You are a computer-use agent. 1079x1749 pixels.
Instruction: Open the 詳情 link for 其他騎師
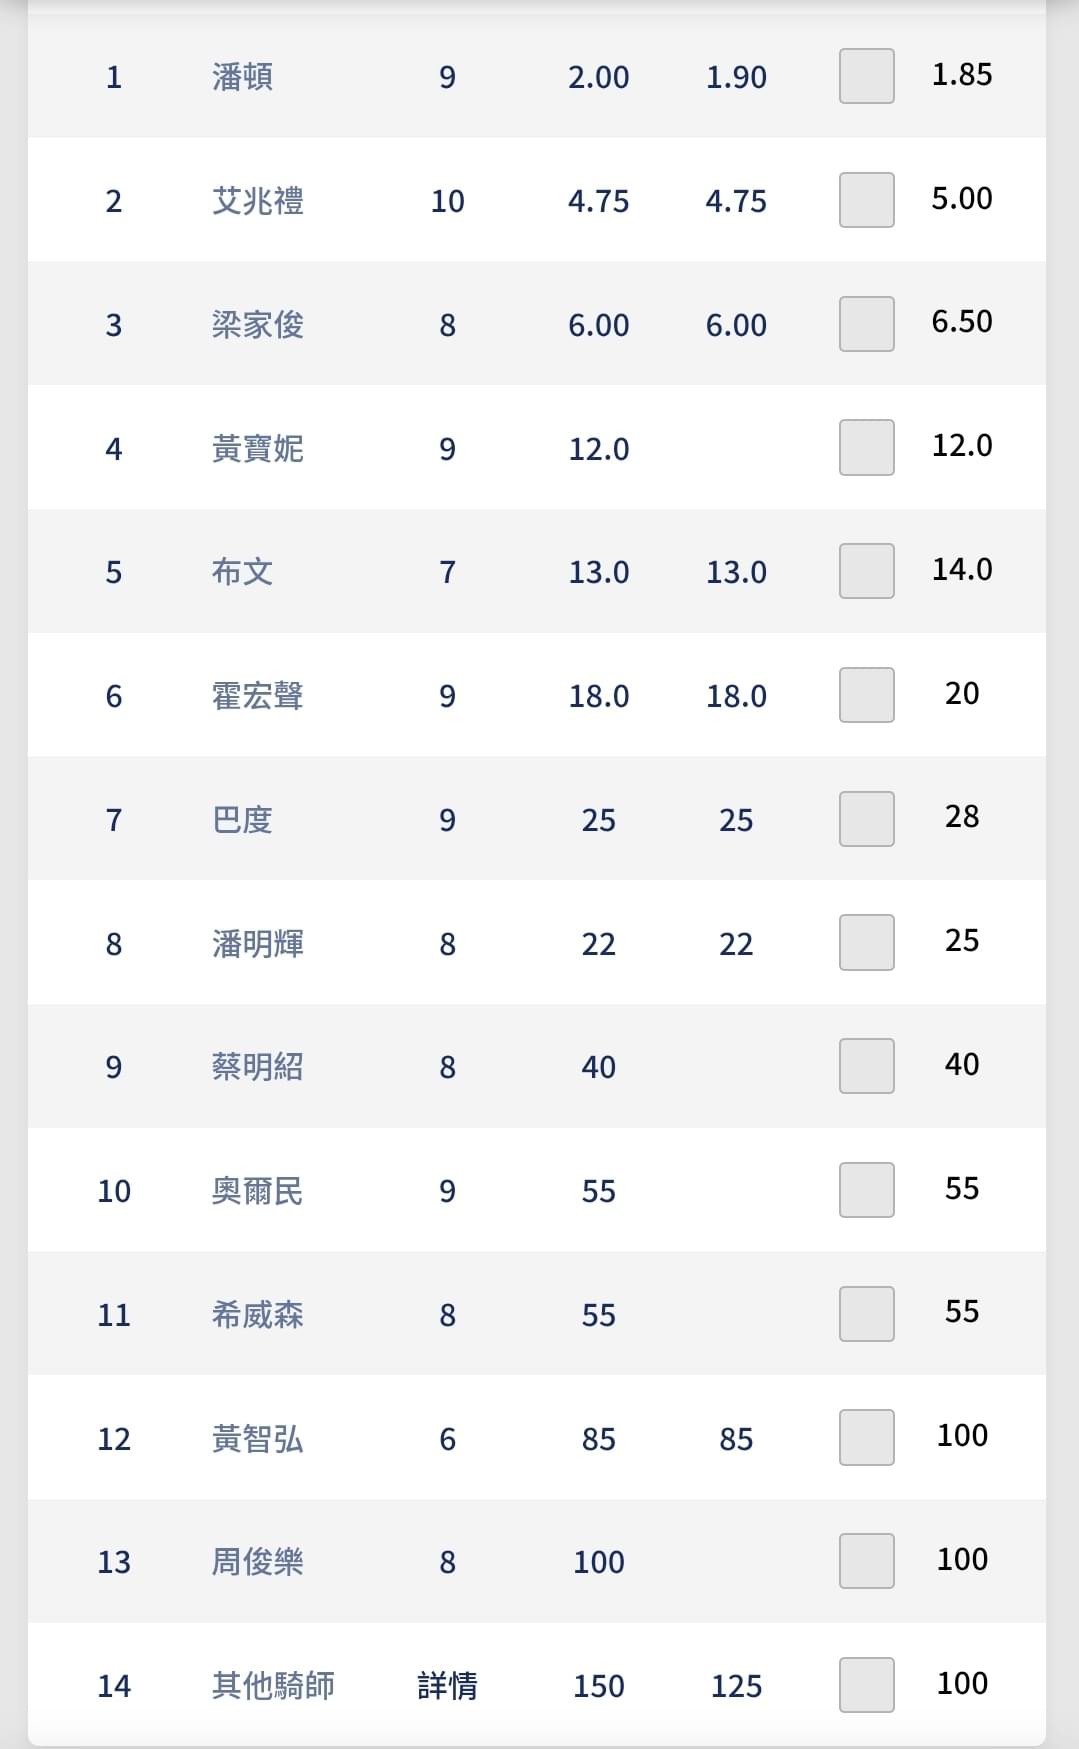(447, 1686)
